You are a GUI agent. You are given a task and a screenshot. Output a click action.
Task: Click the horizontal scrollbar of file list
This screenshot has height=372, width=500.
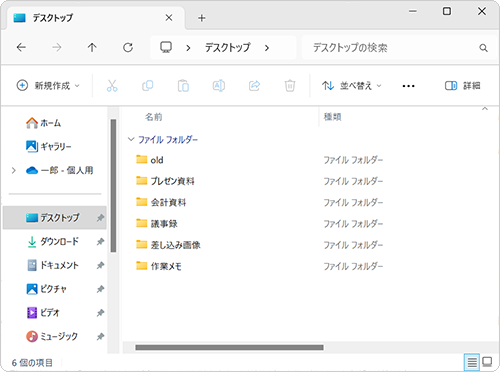pos(229,347)
